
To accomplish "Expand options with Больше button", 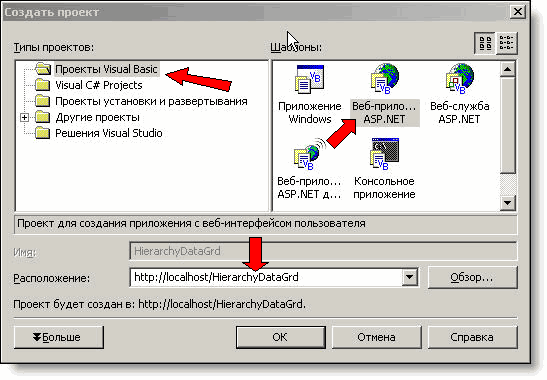I will [x=59, y=337].
